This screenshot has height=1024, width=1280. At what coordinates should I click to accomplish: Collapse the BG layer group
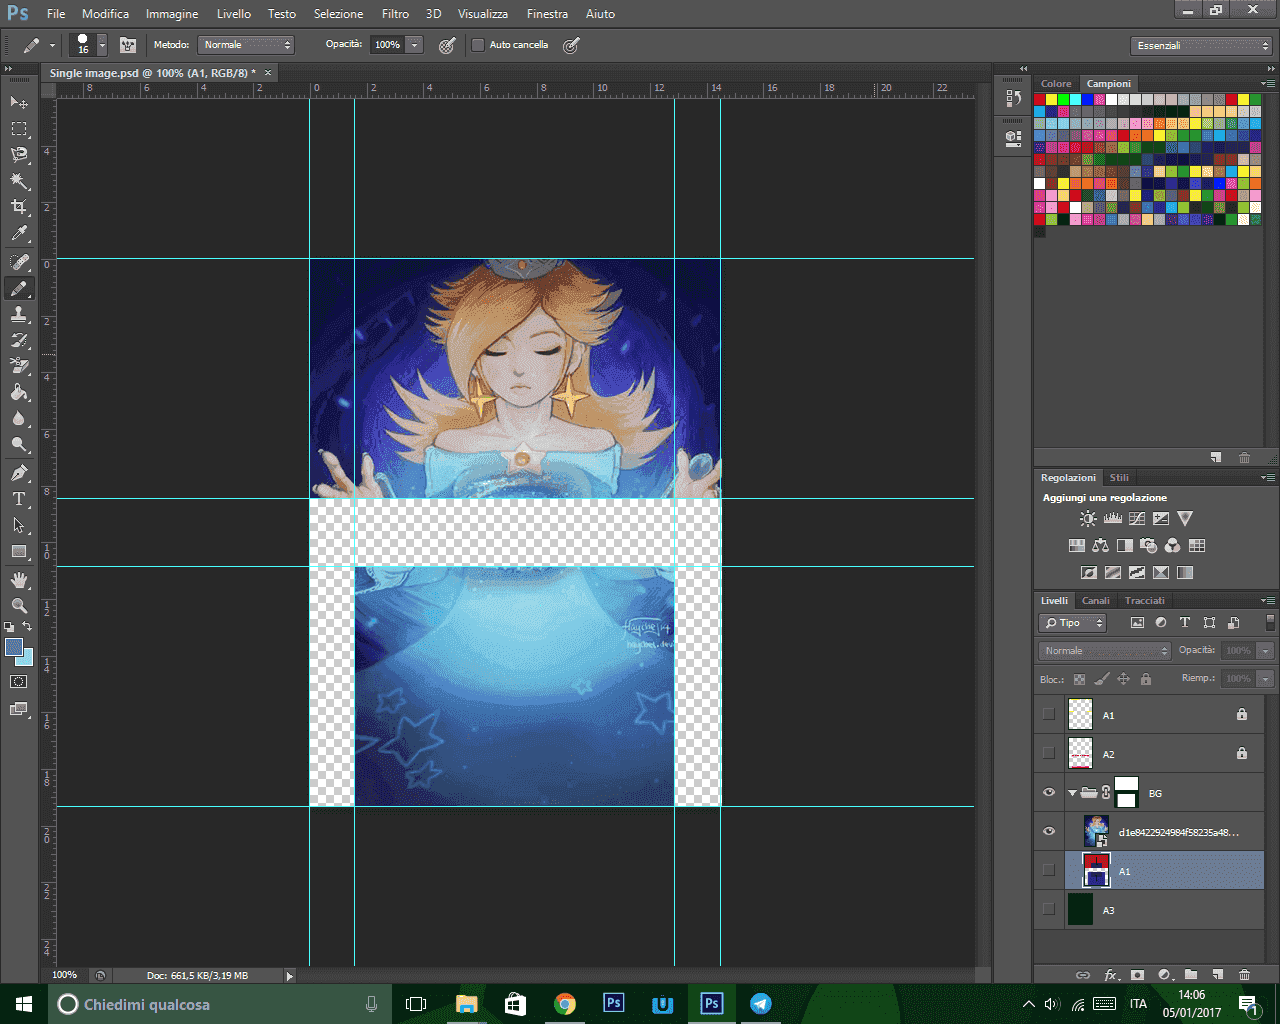[x=1072, y=793]
